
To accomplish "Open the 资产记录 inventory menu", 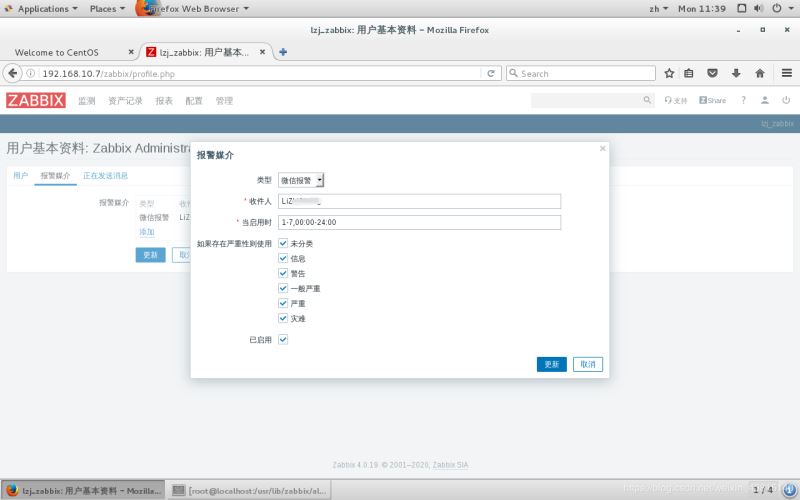I will point(126,101).
